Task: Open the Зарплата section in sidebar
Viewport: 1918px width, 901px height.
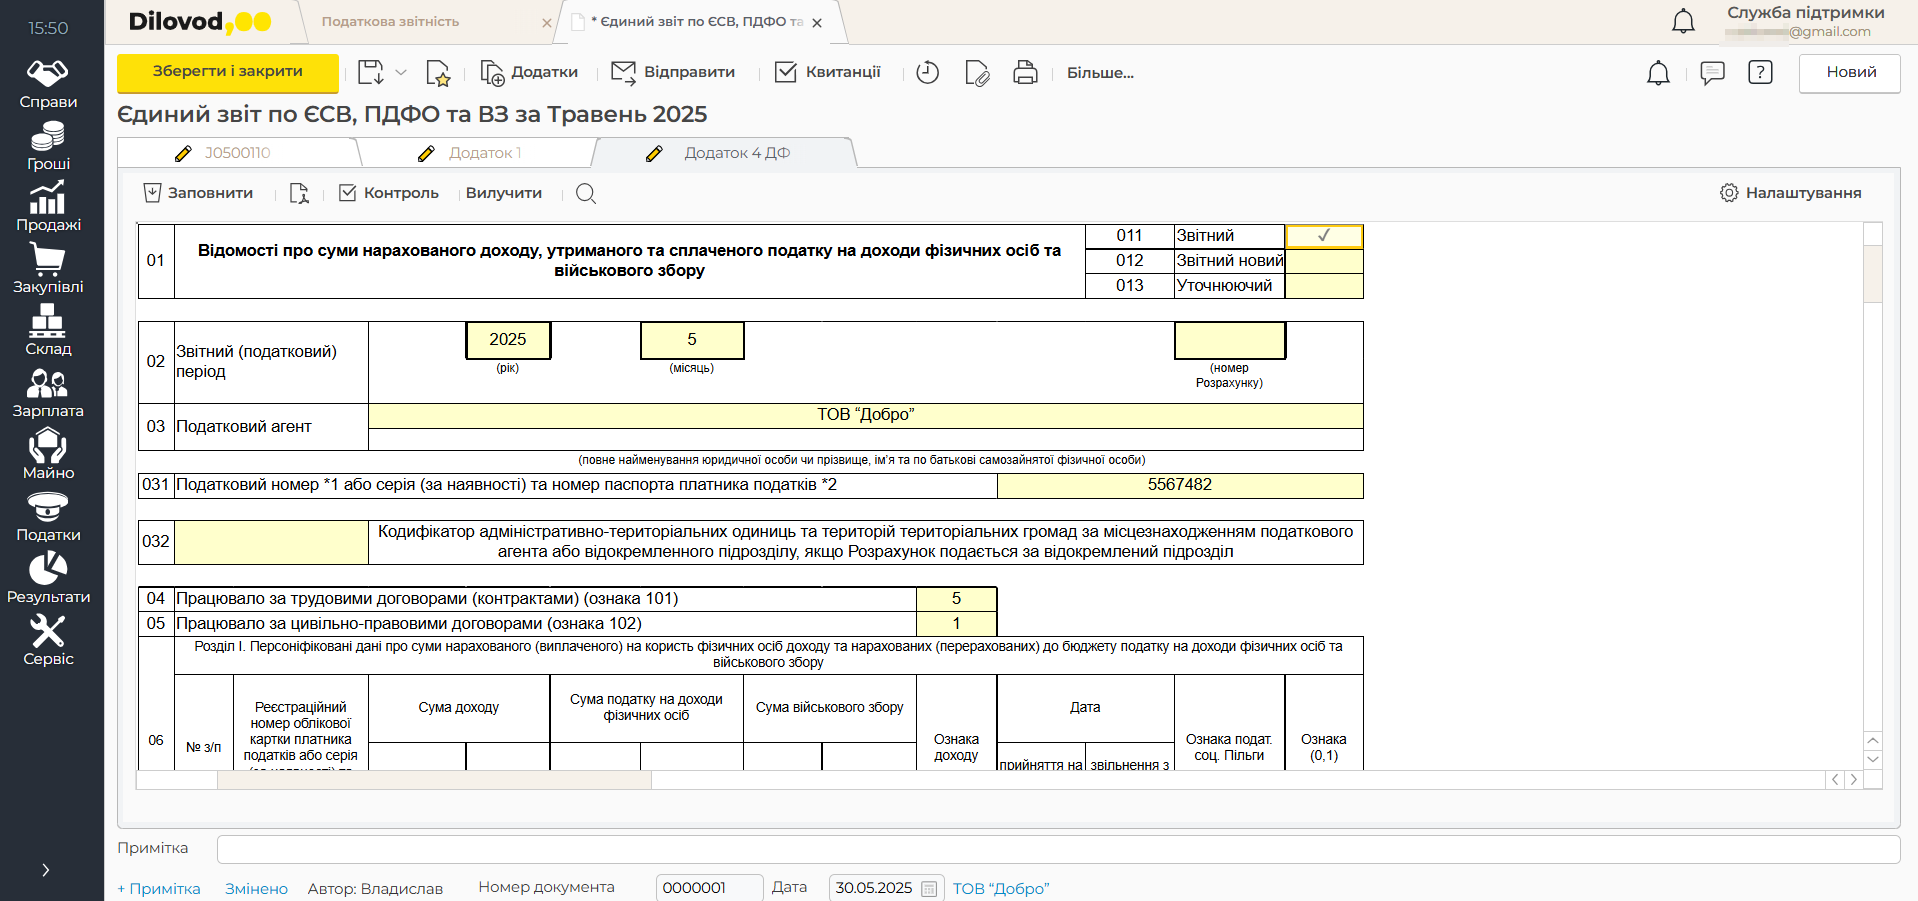Action: point(48,393)
